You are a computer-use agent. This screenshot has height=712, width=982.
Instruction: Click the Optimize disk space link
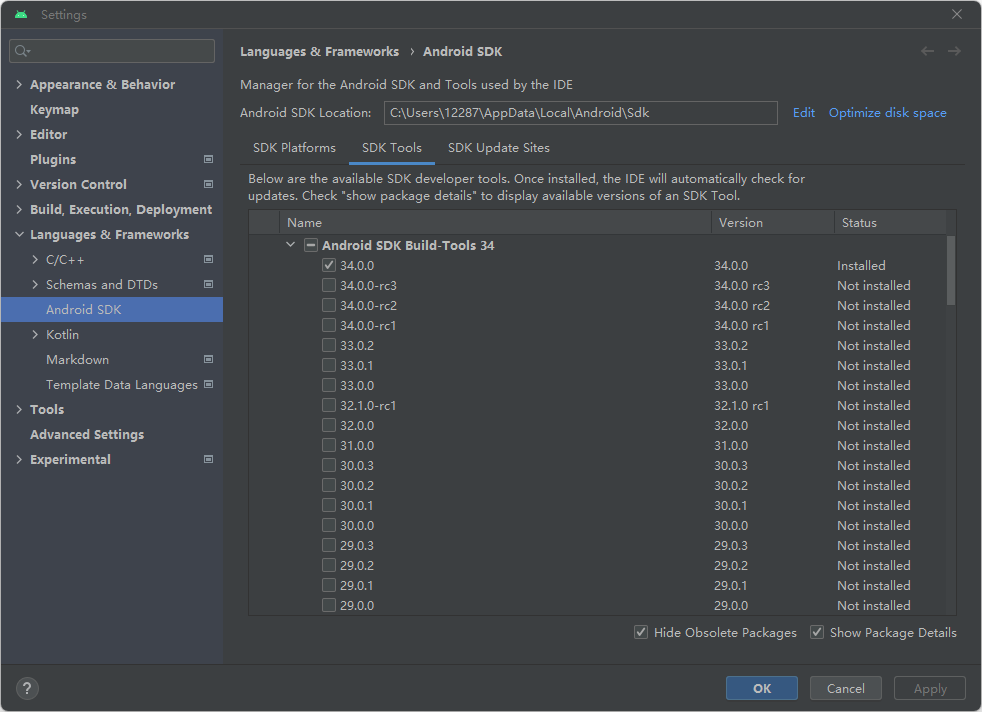pos(887,113)
